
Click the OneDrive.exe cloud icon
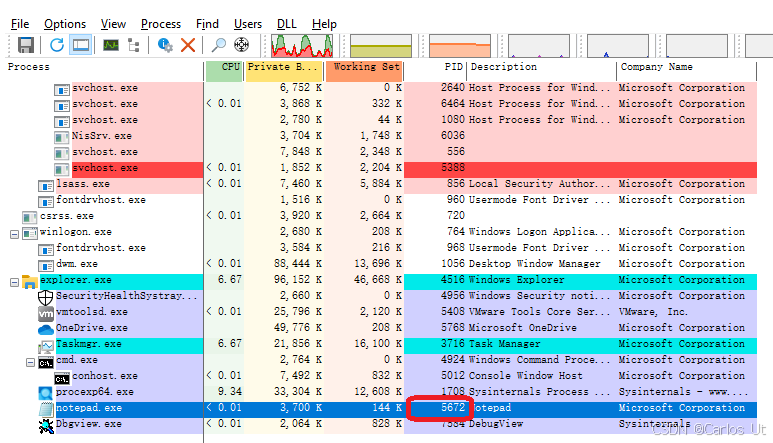click(x=46, y=329)
